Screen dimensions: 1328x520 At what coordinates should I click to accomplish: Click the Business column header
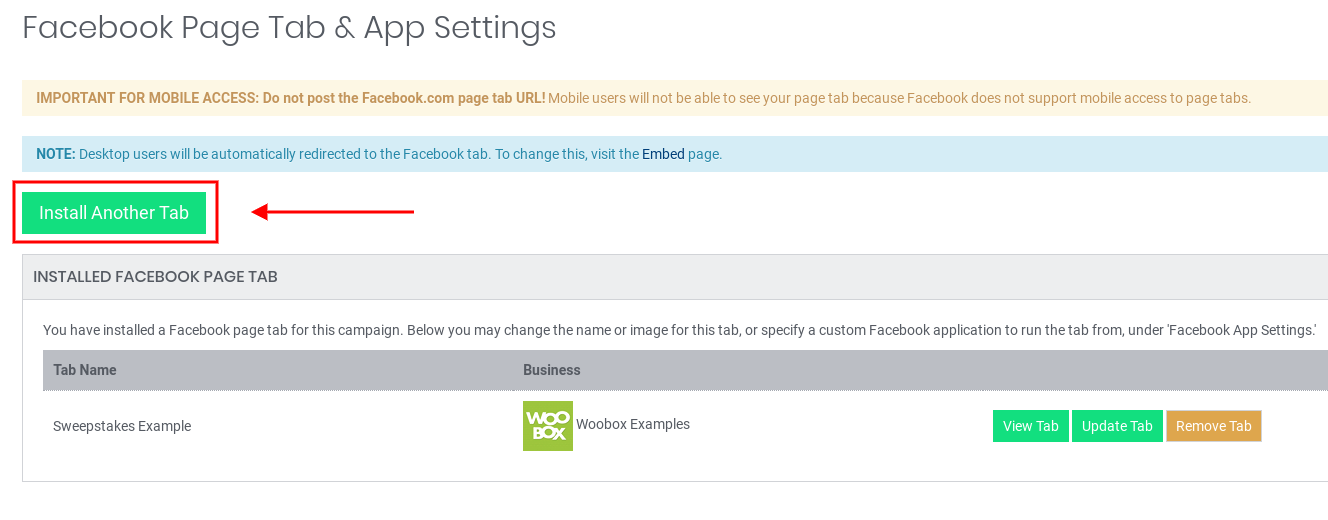552,370
